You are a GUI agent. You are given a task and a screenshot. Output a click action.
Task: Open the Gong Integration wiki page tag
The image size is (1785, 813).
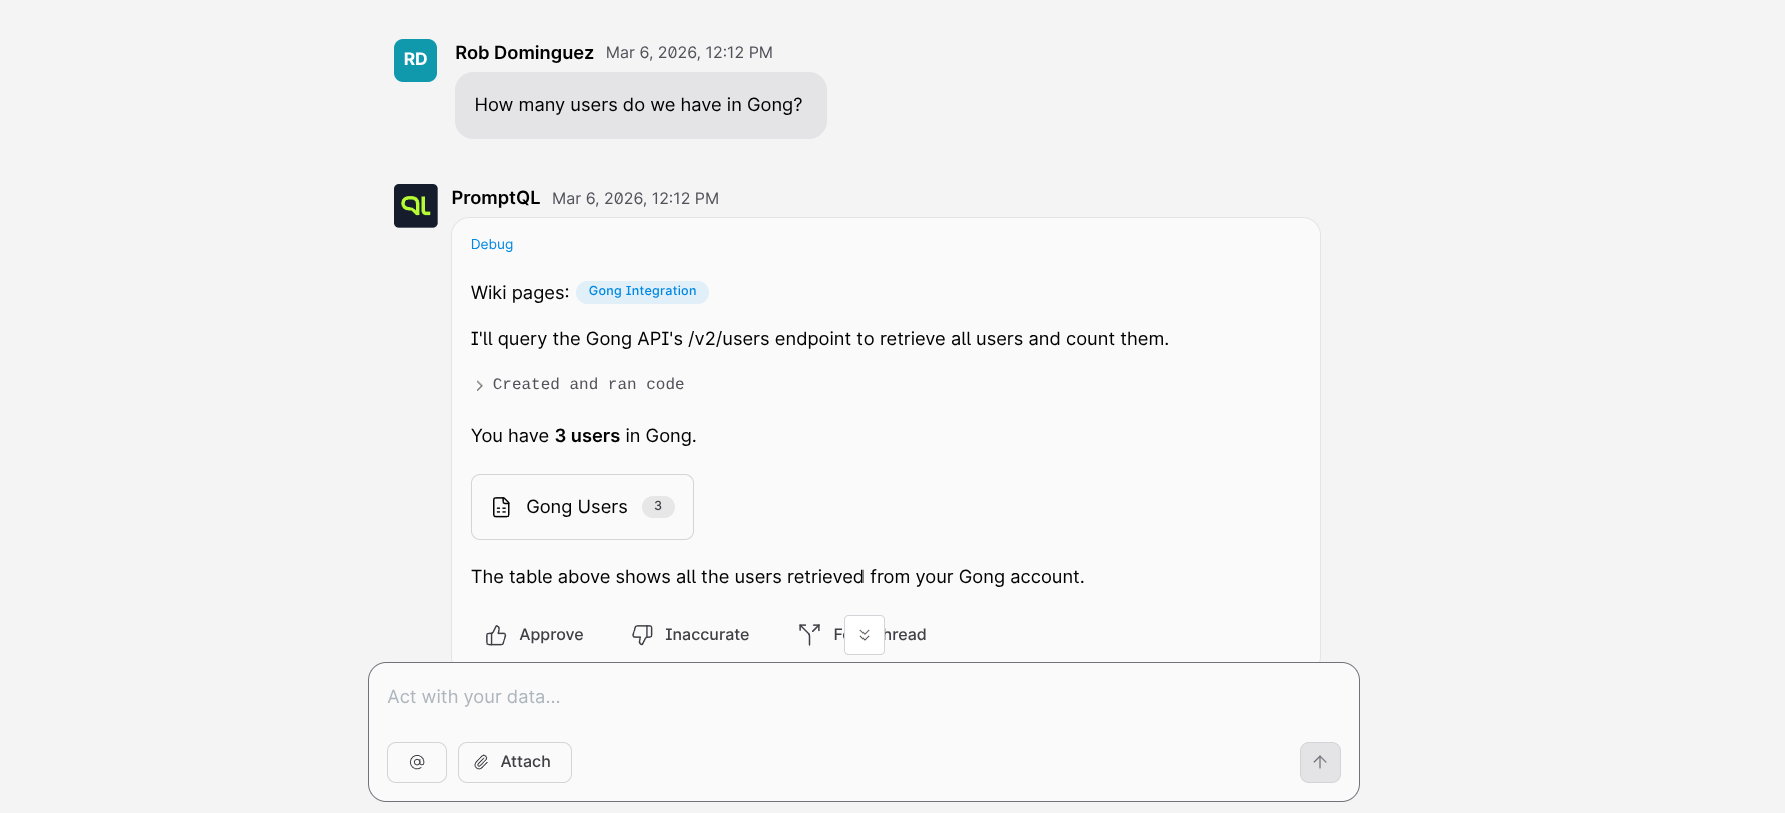pos(642,292)
